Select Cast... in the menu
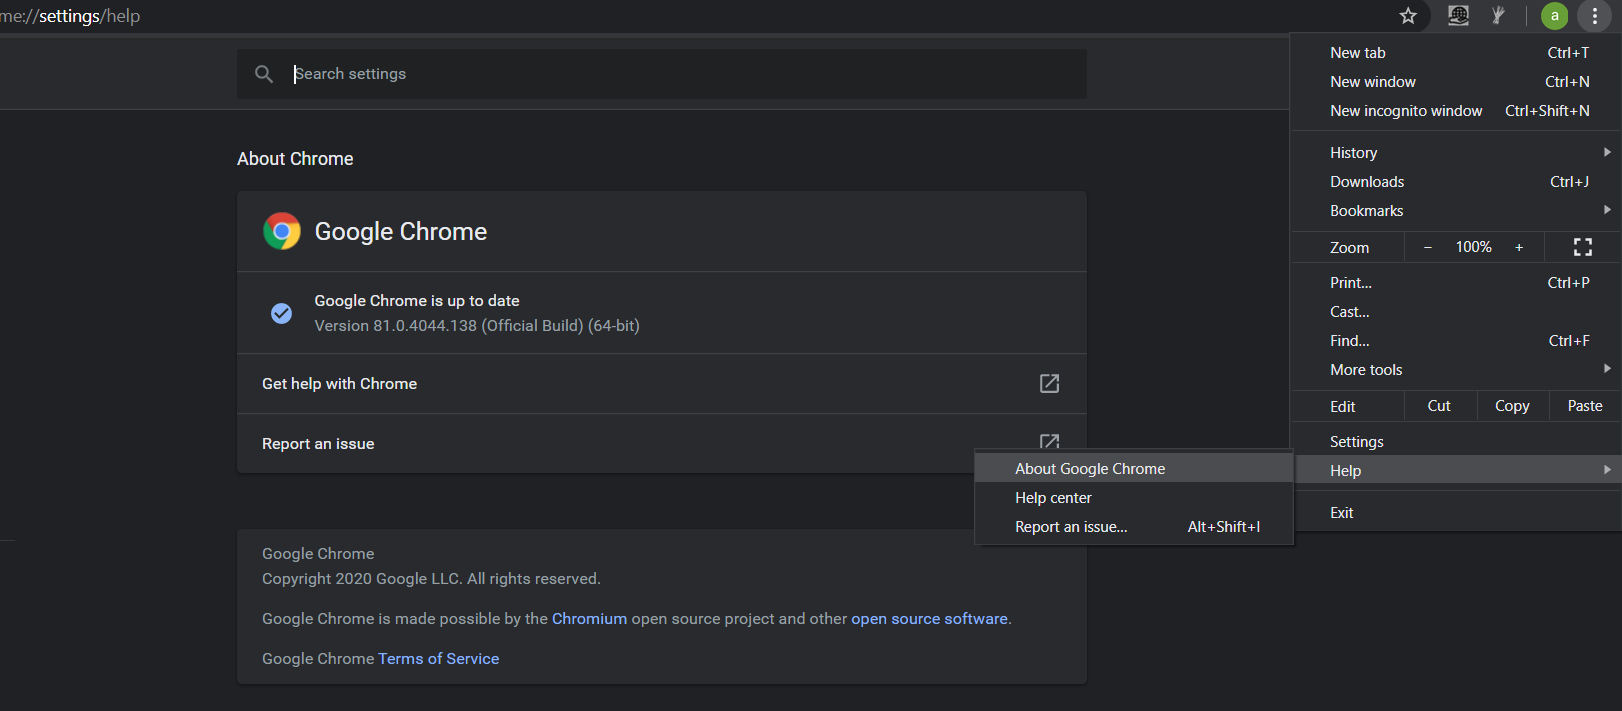This screenshot has height=711, width=1622. click(x=1456, y=312)
